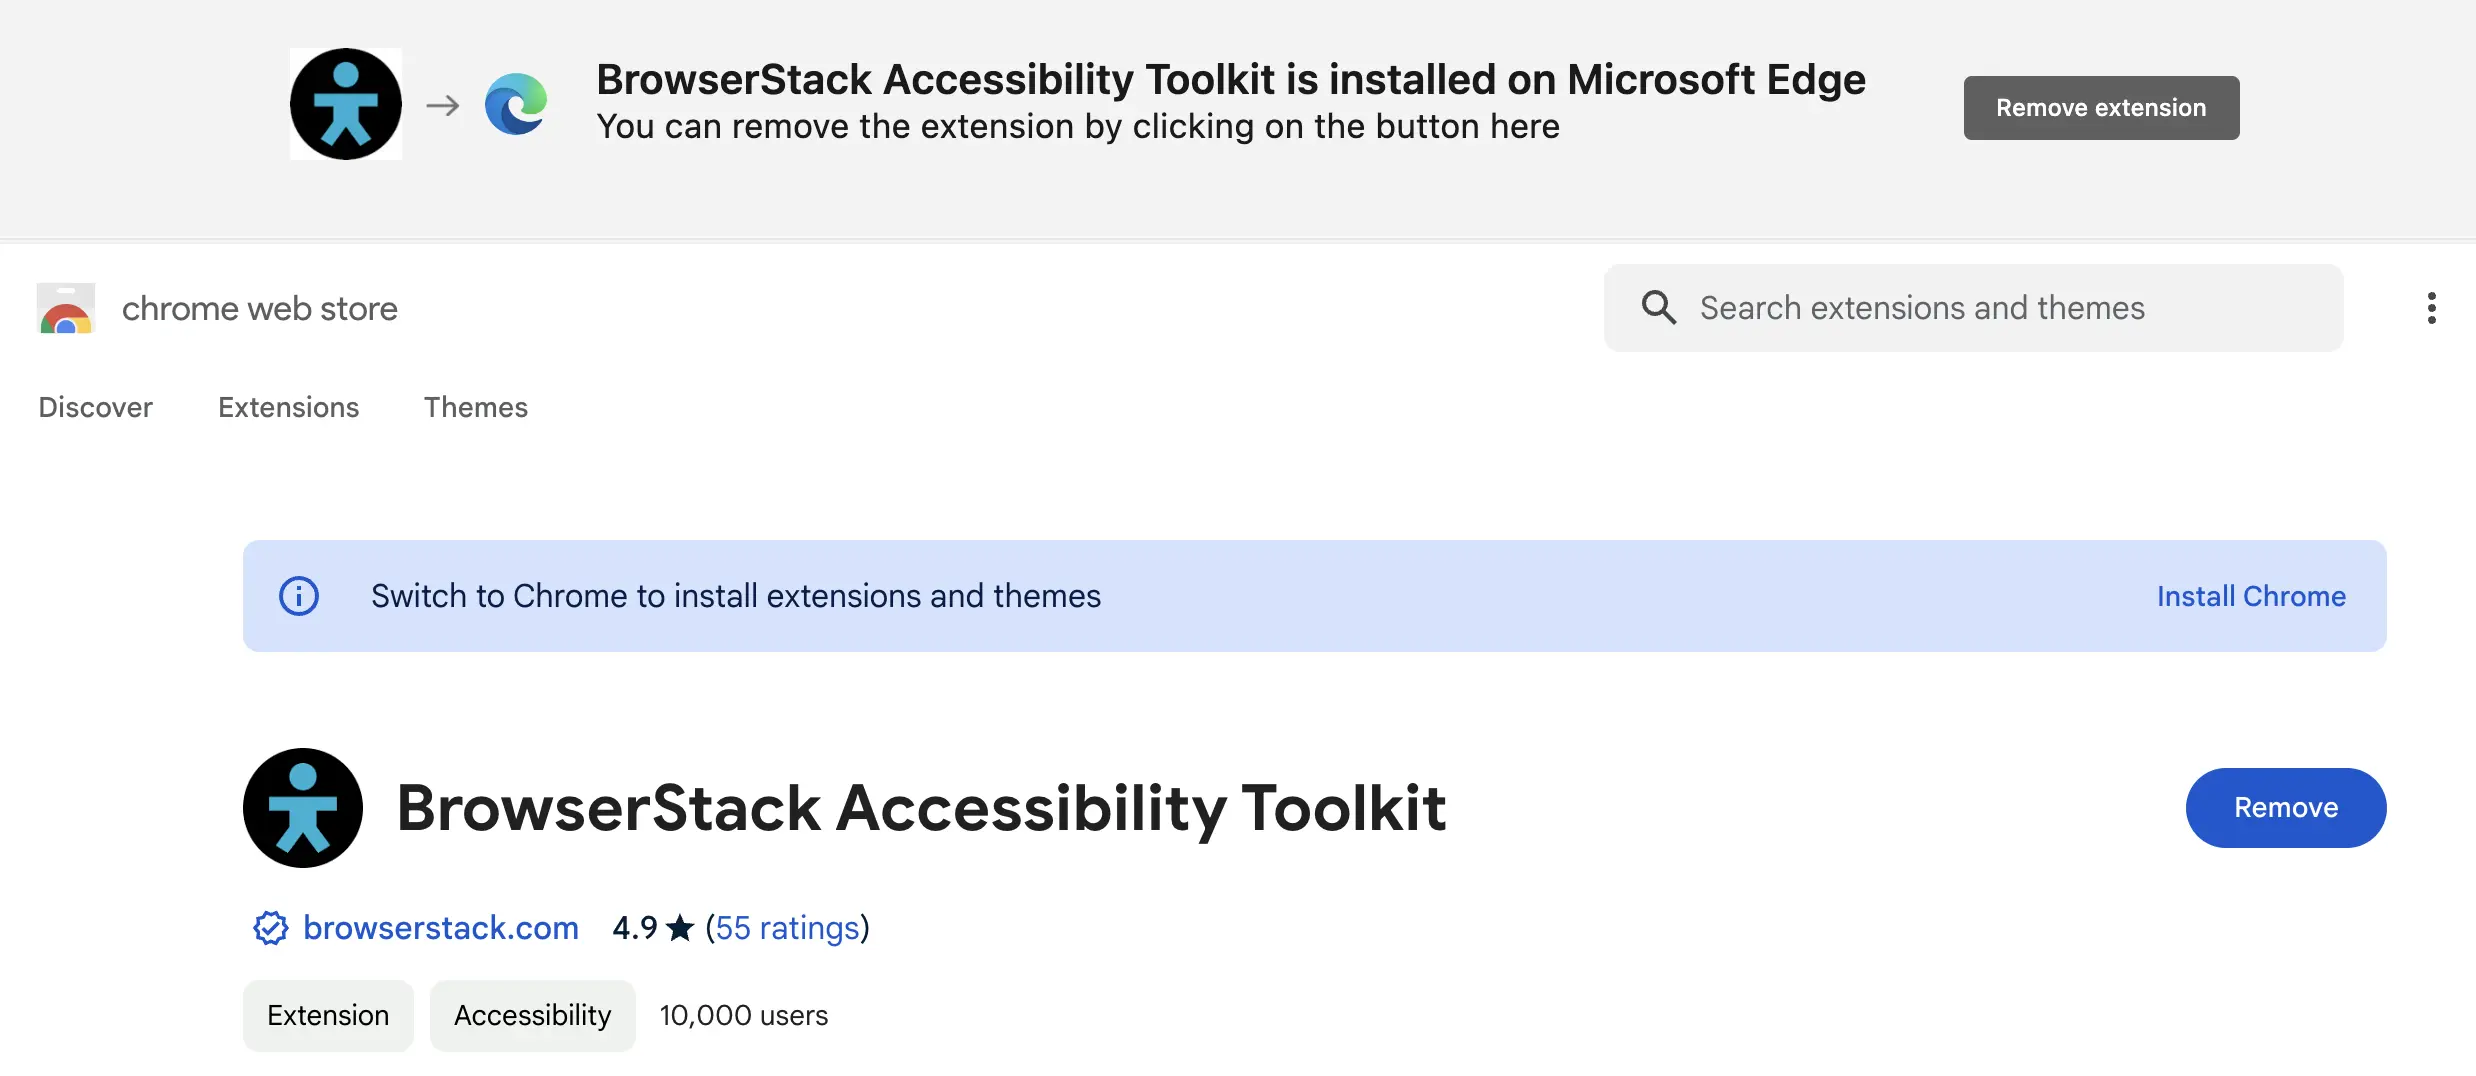
Task: Open the browserstack.com publisher link
Action: coord(440,928)
